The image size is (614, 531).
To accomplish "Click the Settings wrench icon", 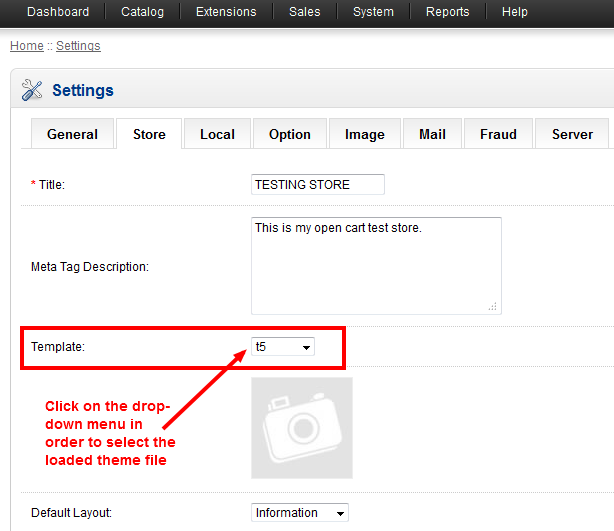I will click(x=32, y=91).
